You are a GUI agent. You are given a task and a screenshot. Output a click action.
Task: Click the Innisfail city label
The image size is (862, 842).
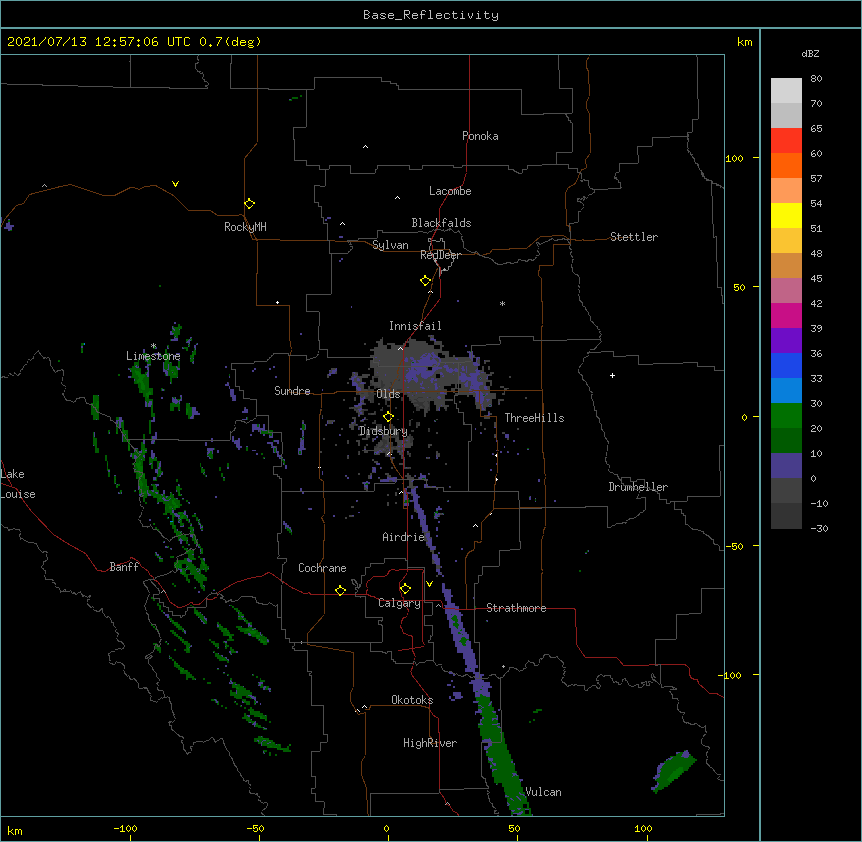coord(415,326)
